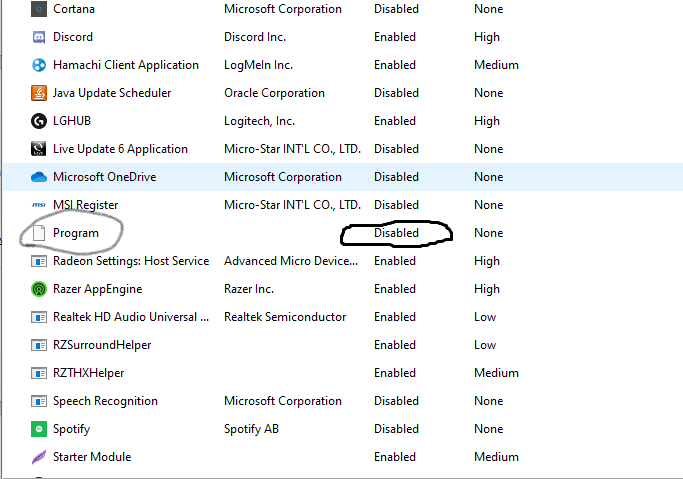Click the Live Update 6 Application icon
Viewport: 683px width, 479px height.
(x=39, y=149)
